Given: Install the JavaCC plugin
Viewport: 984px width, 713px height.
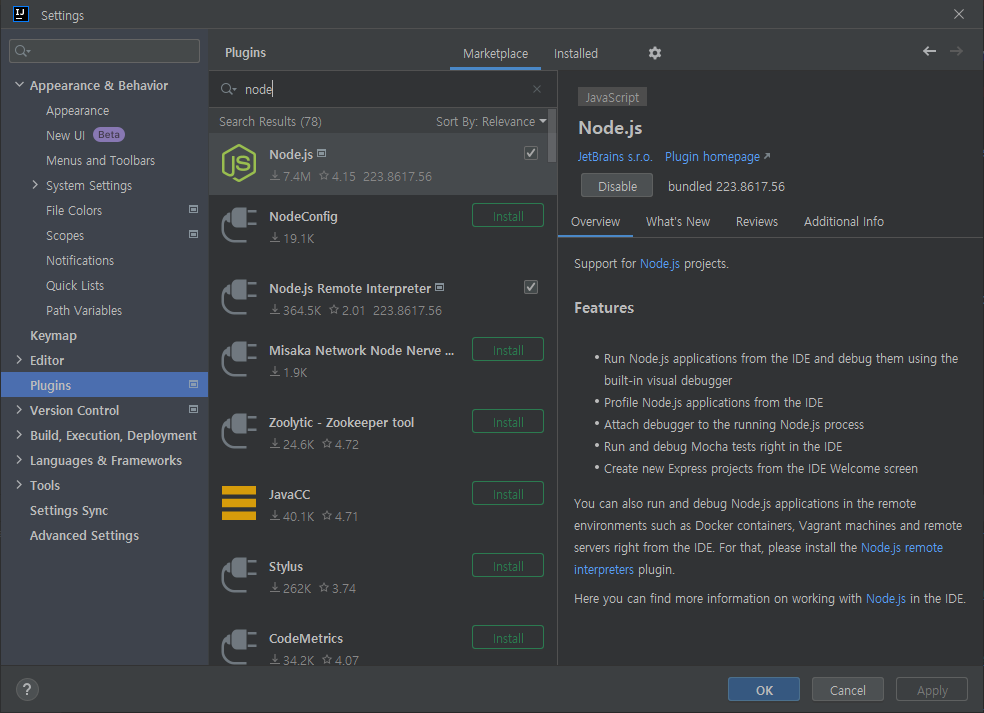Looking at the screenshot, I should pyautogui.click(x=508, y=494).
